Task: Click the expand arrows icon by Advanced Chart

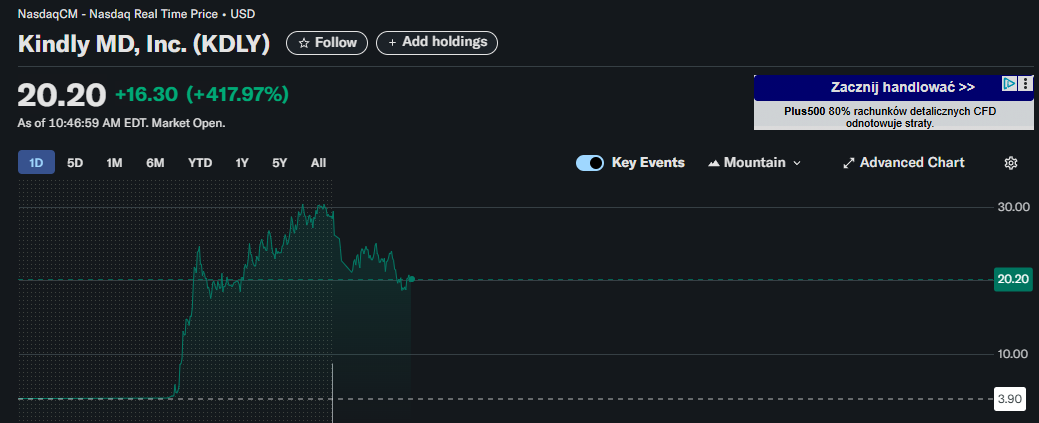Action: click(849, 163)
